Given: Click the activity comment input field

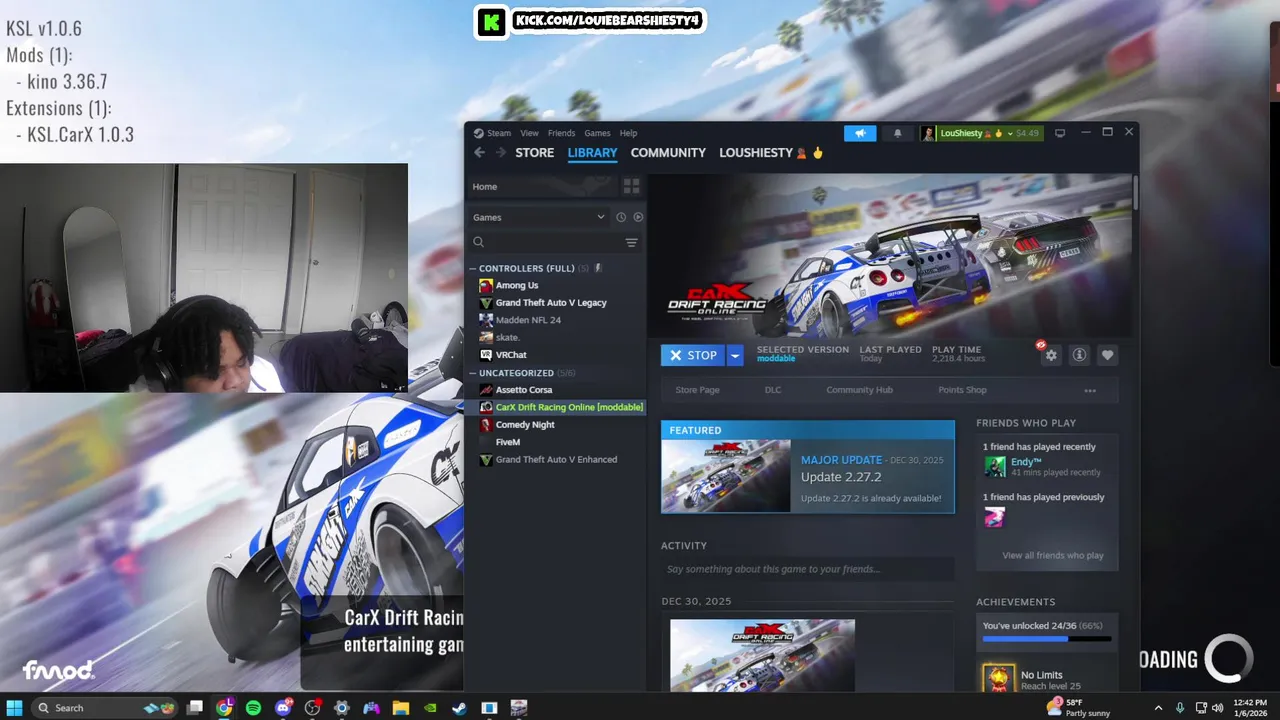Looking at the screenshot, I should point(807,569).
